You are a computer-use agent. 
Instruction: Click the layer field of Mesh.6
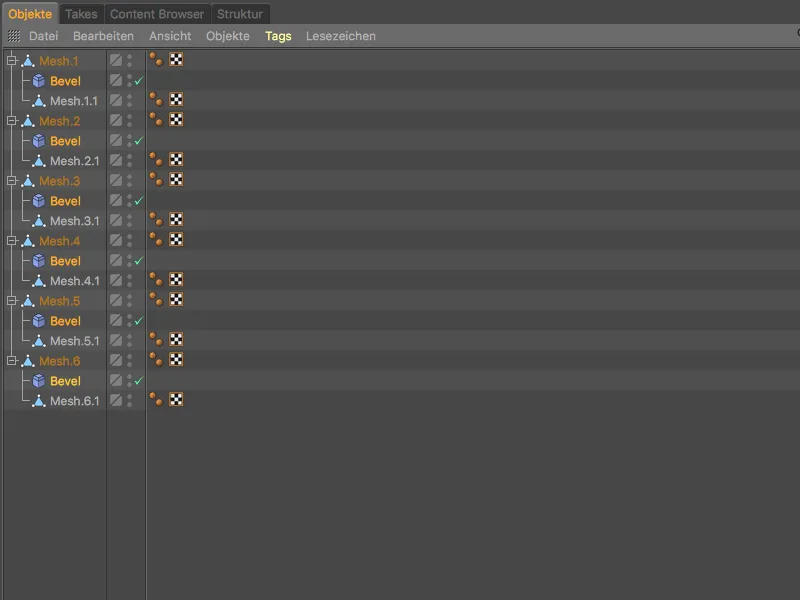[x=116, y=360]
